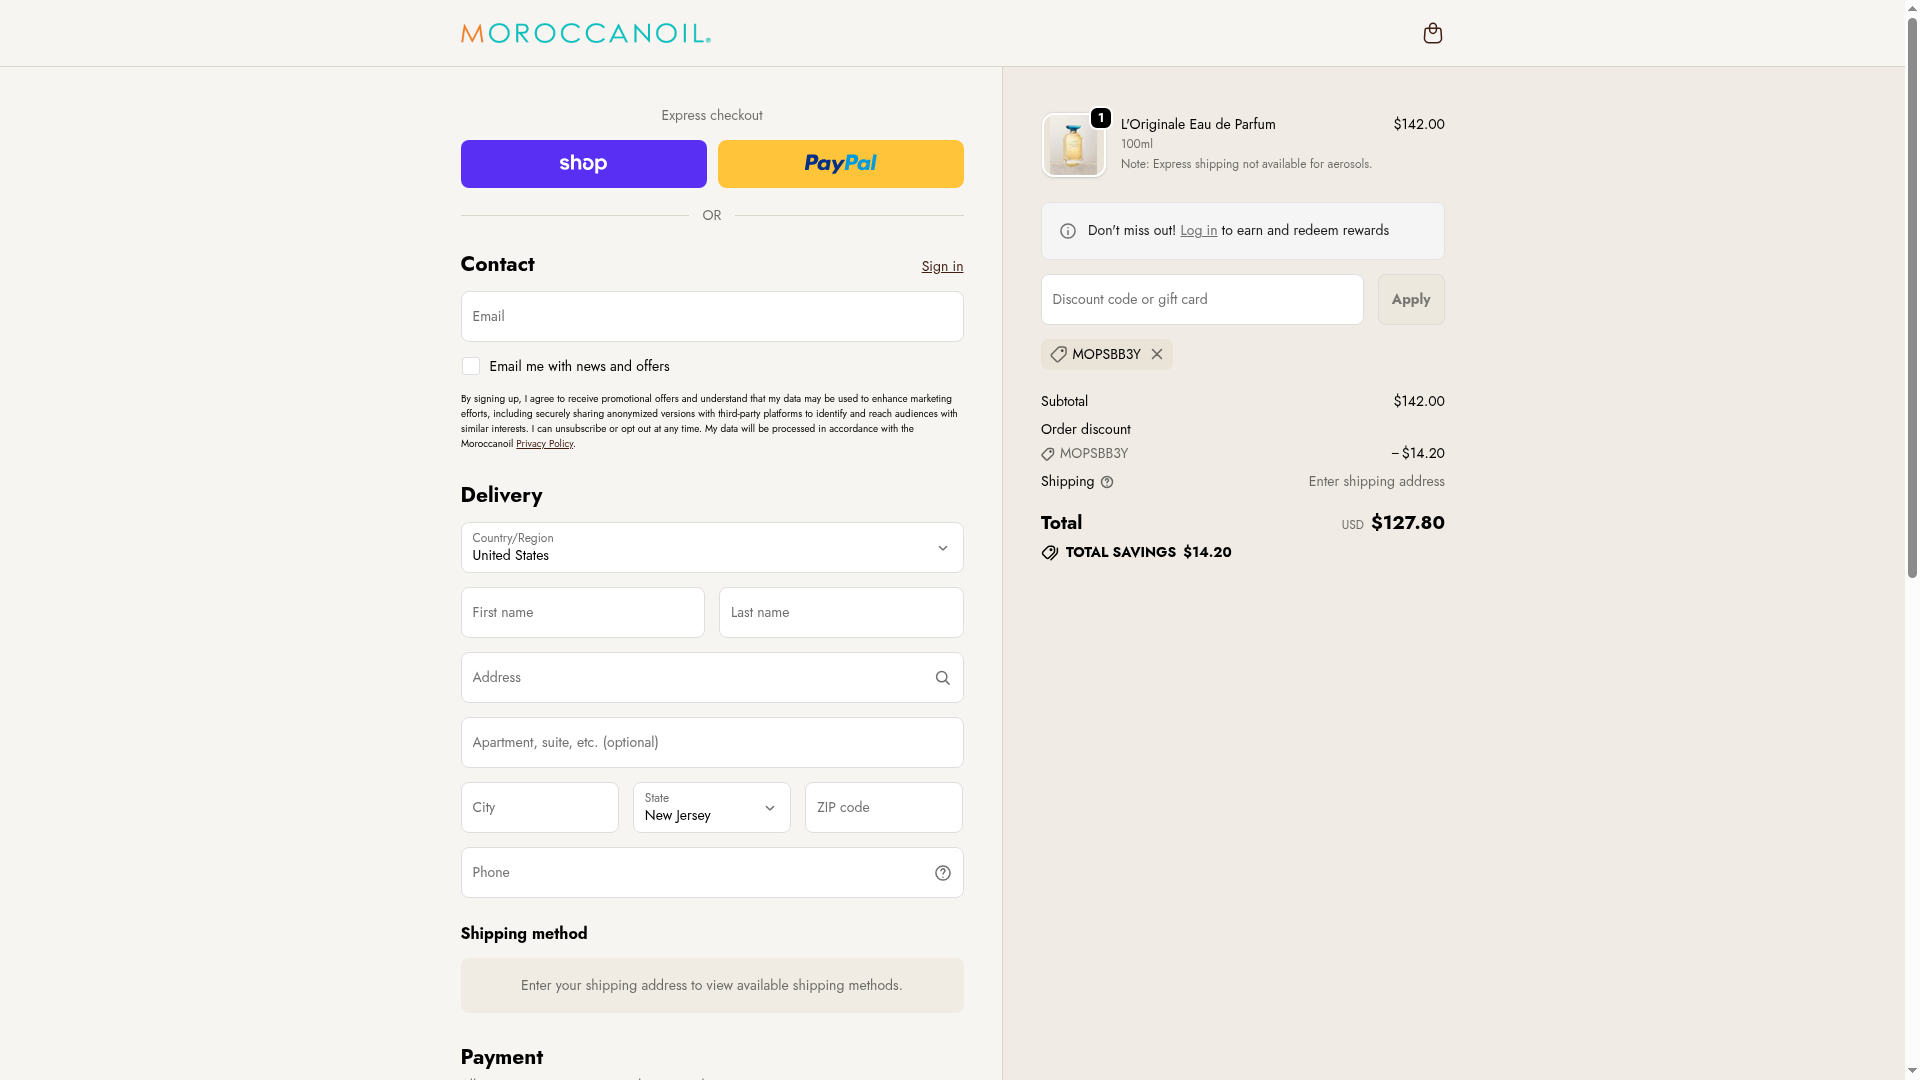The image size is (1920, 1080).
Task: Click the shipping help question icon
Action: click(x=1107, y=482)
